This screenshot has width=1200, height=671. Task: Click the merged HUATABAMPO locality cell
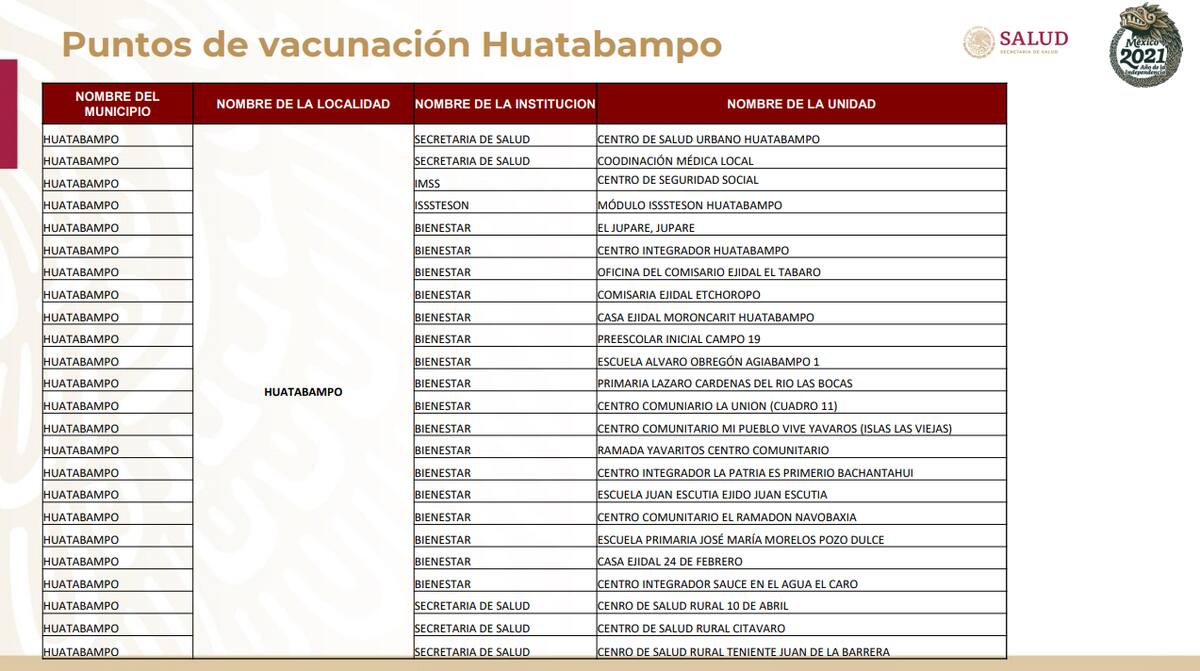303,392
